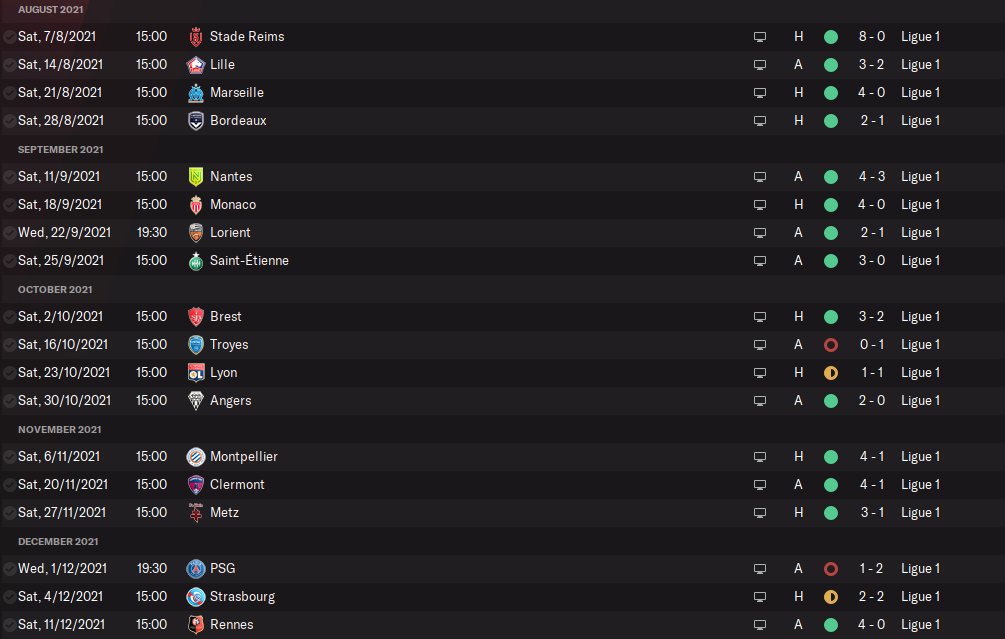Click the Monaco club crest
1005x639 pixels.
pos(195,205)
